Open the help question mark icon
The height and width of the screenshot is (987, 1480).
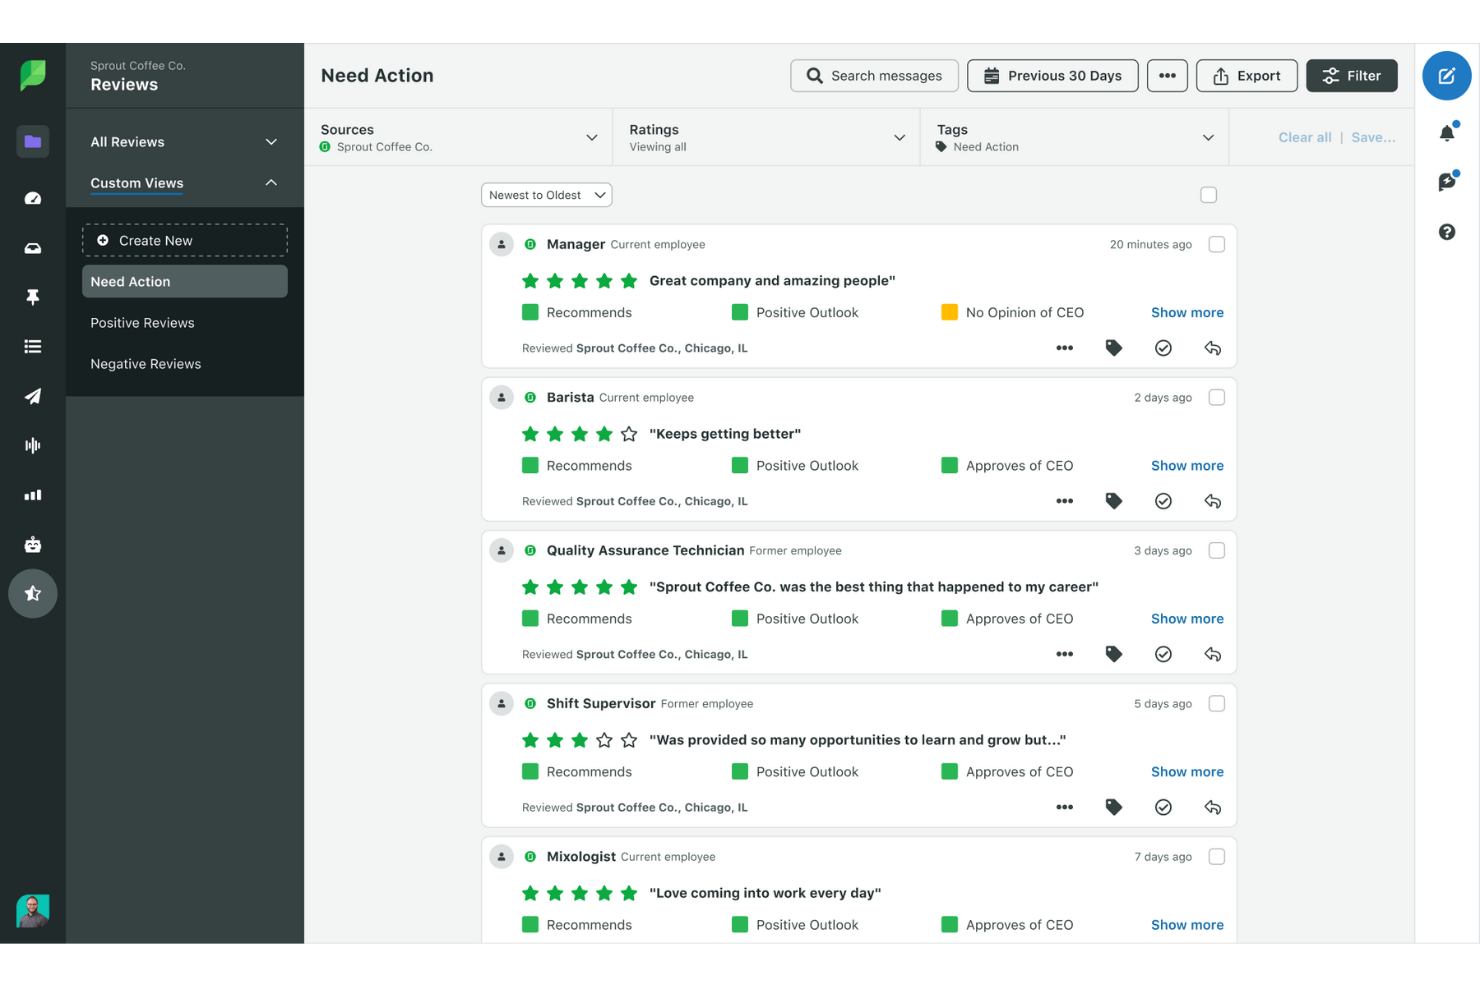coord(1447,231)
